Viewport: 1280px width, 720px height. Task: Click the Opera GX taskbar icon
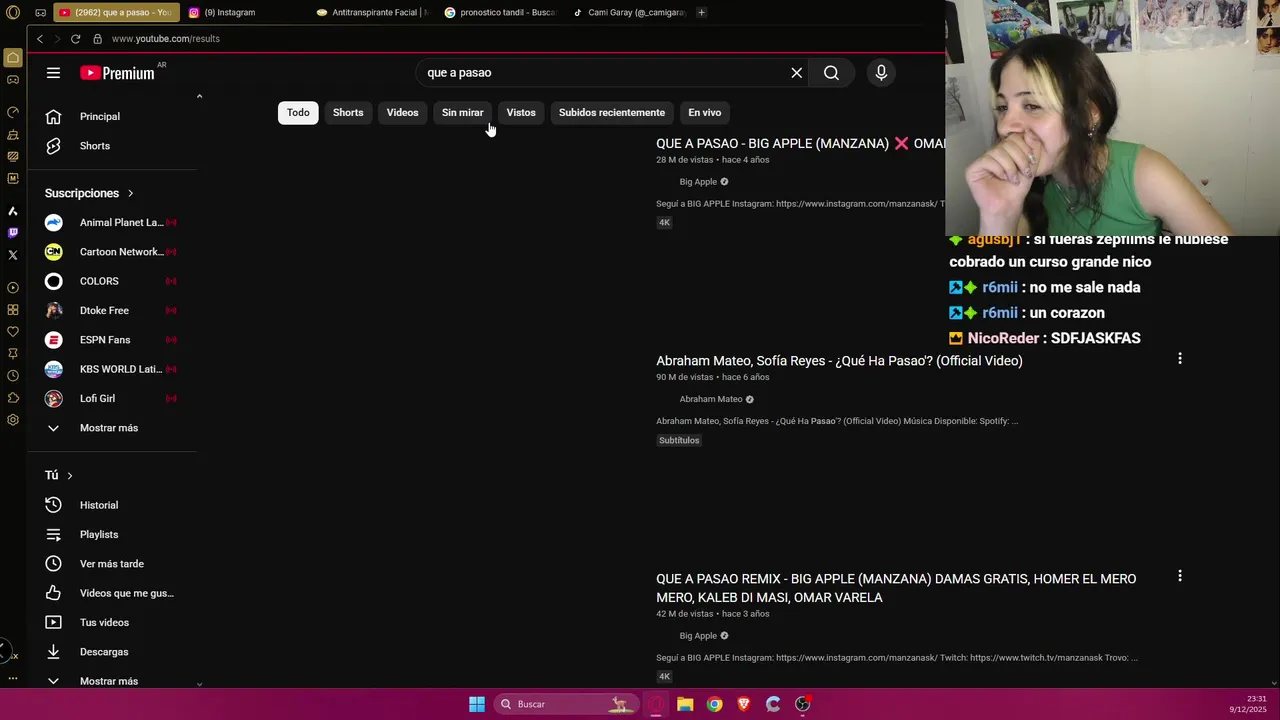(x=656, y=704)
